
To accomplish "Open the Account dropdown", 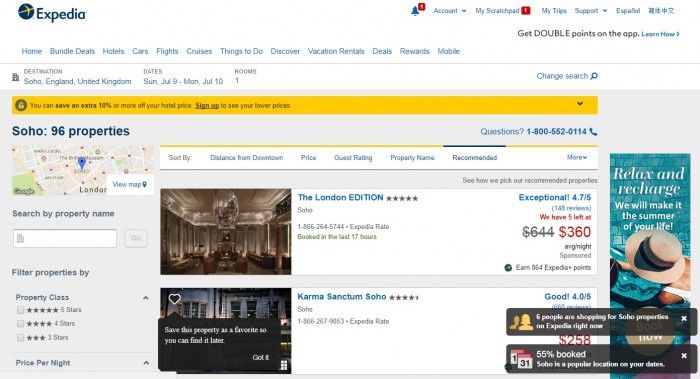I will tap(450, 11).
